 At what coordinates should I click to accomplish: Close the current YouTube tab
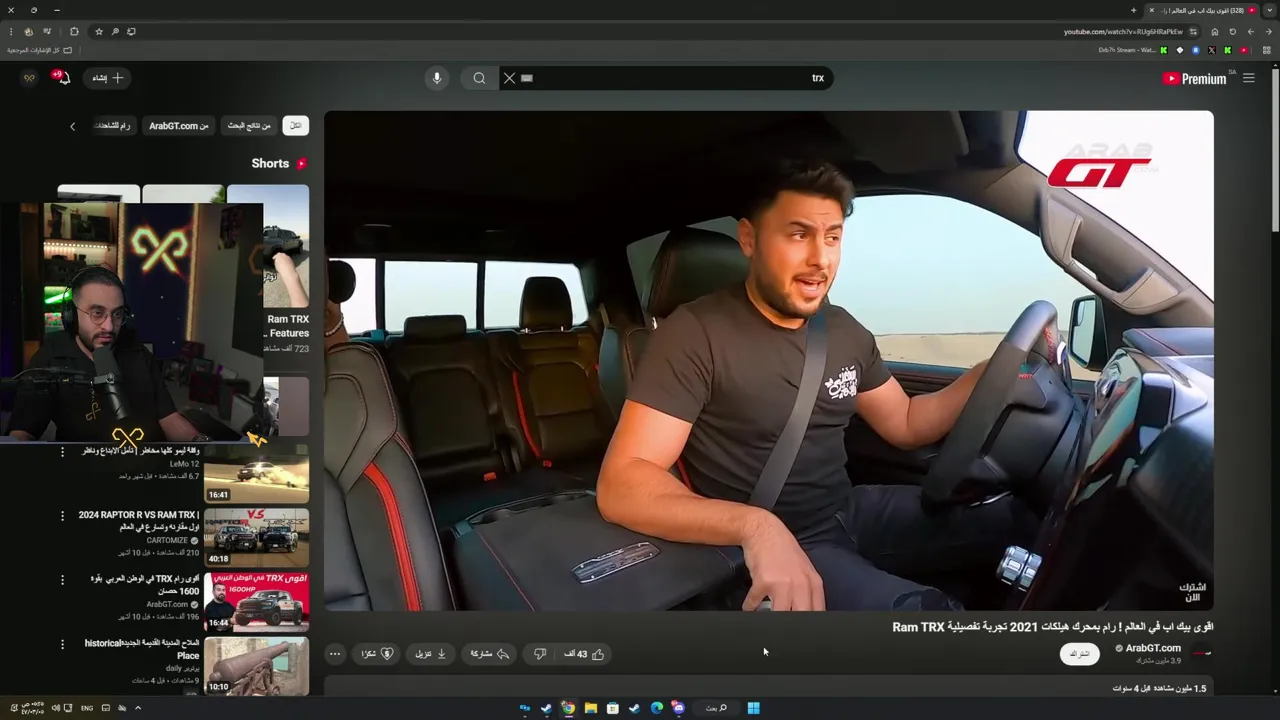pos(1151,10)
